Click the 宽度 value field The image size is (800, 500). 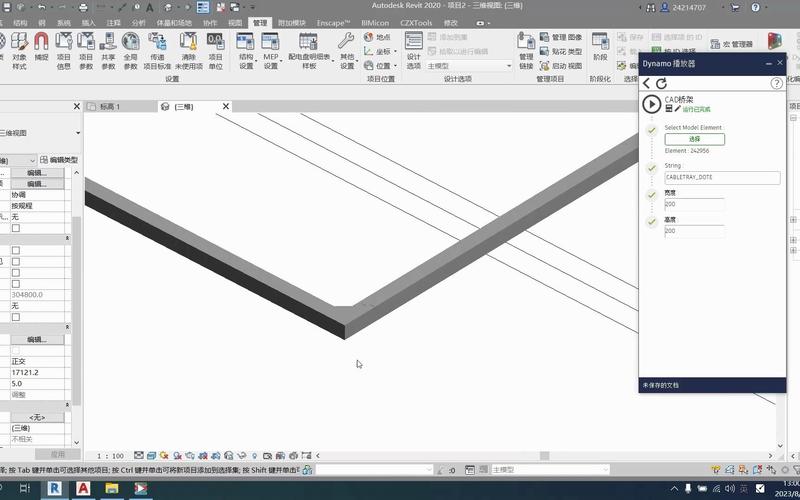[x=694, y=204]
